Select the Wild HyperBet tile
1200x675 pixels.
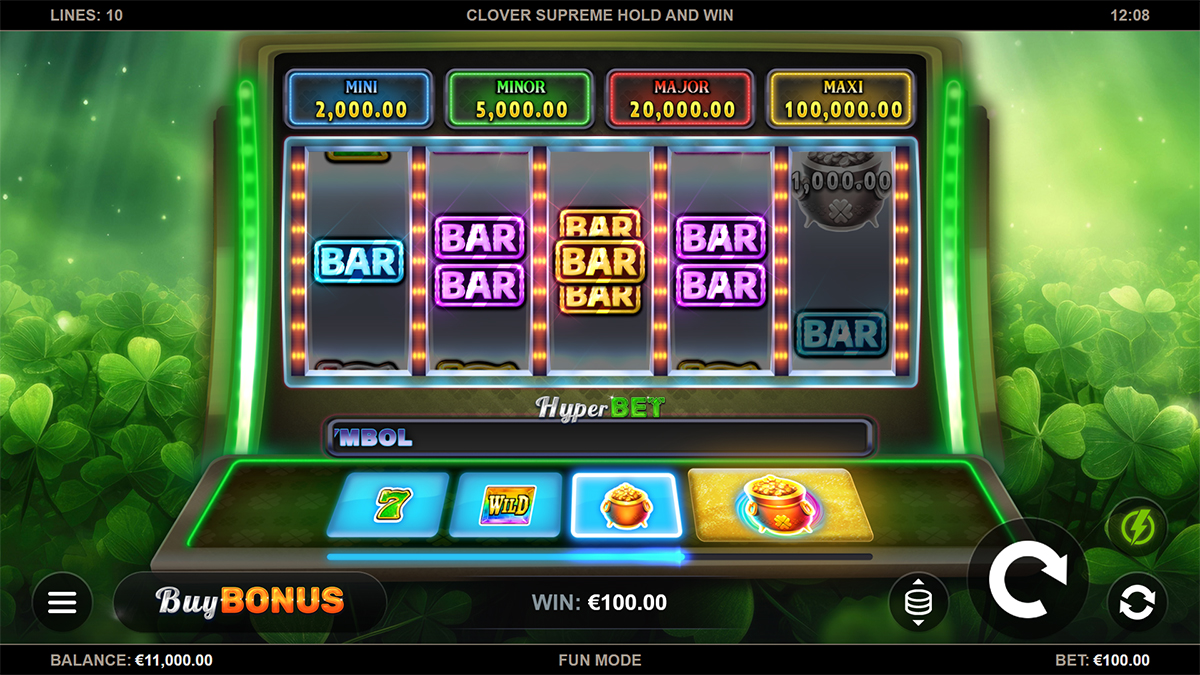click(x=507, y=504)
